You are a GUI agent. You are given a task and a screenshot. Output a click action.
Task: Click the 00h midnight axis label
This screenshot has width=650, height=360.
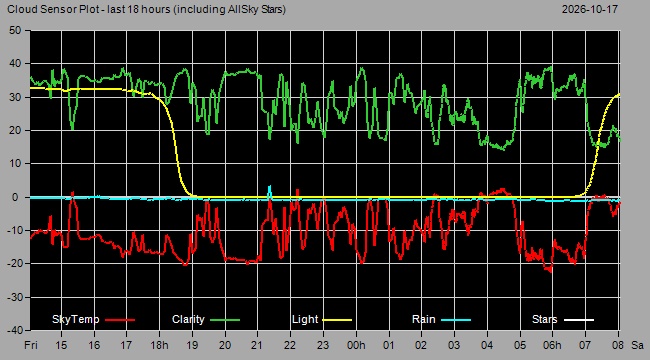click(357, 345)
